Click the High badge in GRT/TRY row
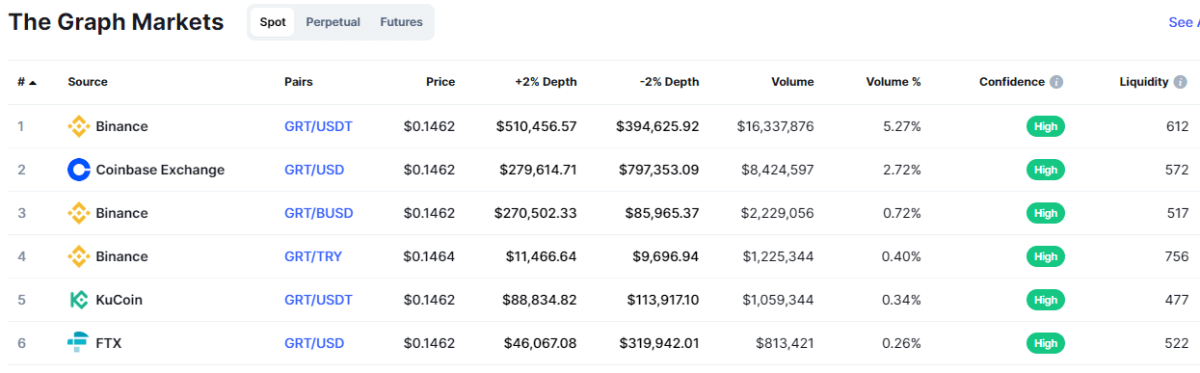The width and height of the screenshot is (1200, 373). point(1045,256)
